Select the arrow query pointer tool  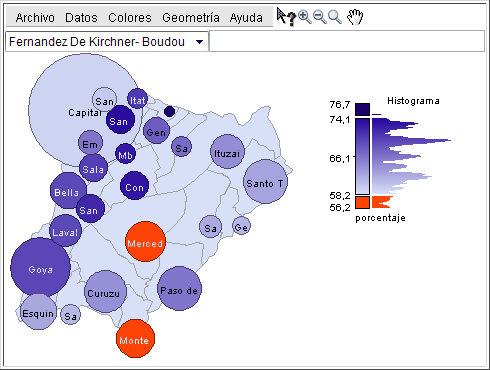(286, 17)
